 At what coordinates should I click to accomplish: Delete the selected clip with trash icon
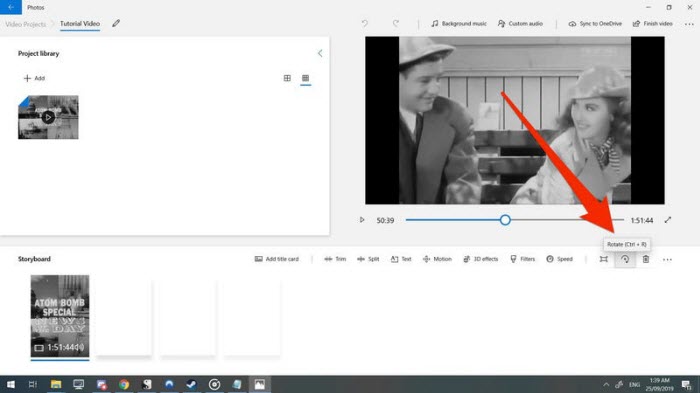pyautogui.click(x=646, y=259)
